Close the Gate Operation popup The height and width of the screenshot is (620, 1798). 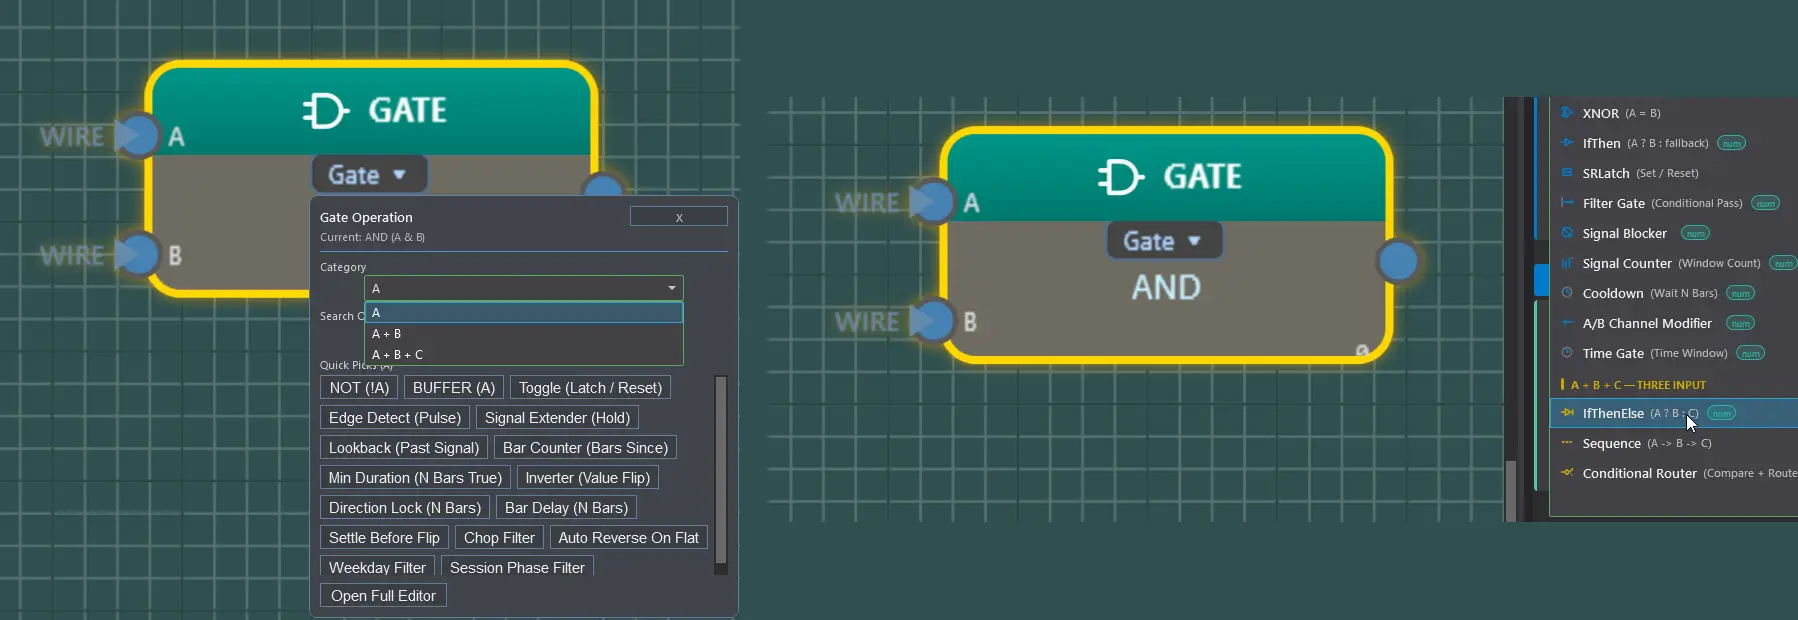pyautogui.click(x=679, y=217)
